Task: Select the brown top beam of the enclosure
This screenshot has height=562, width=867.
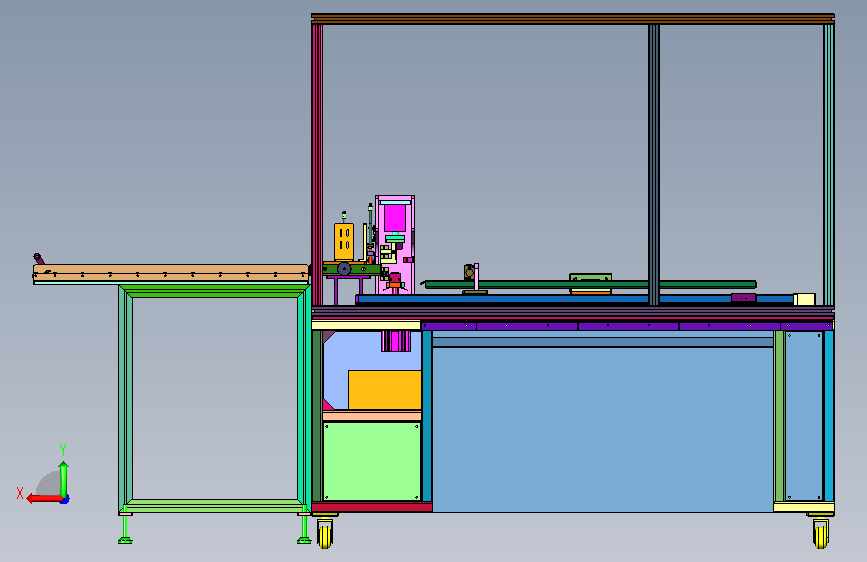Action: coord(573,19)
